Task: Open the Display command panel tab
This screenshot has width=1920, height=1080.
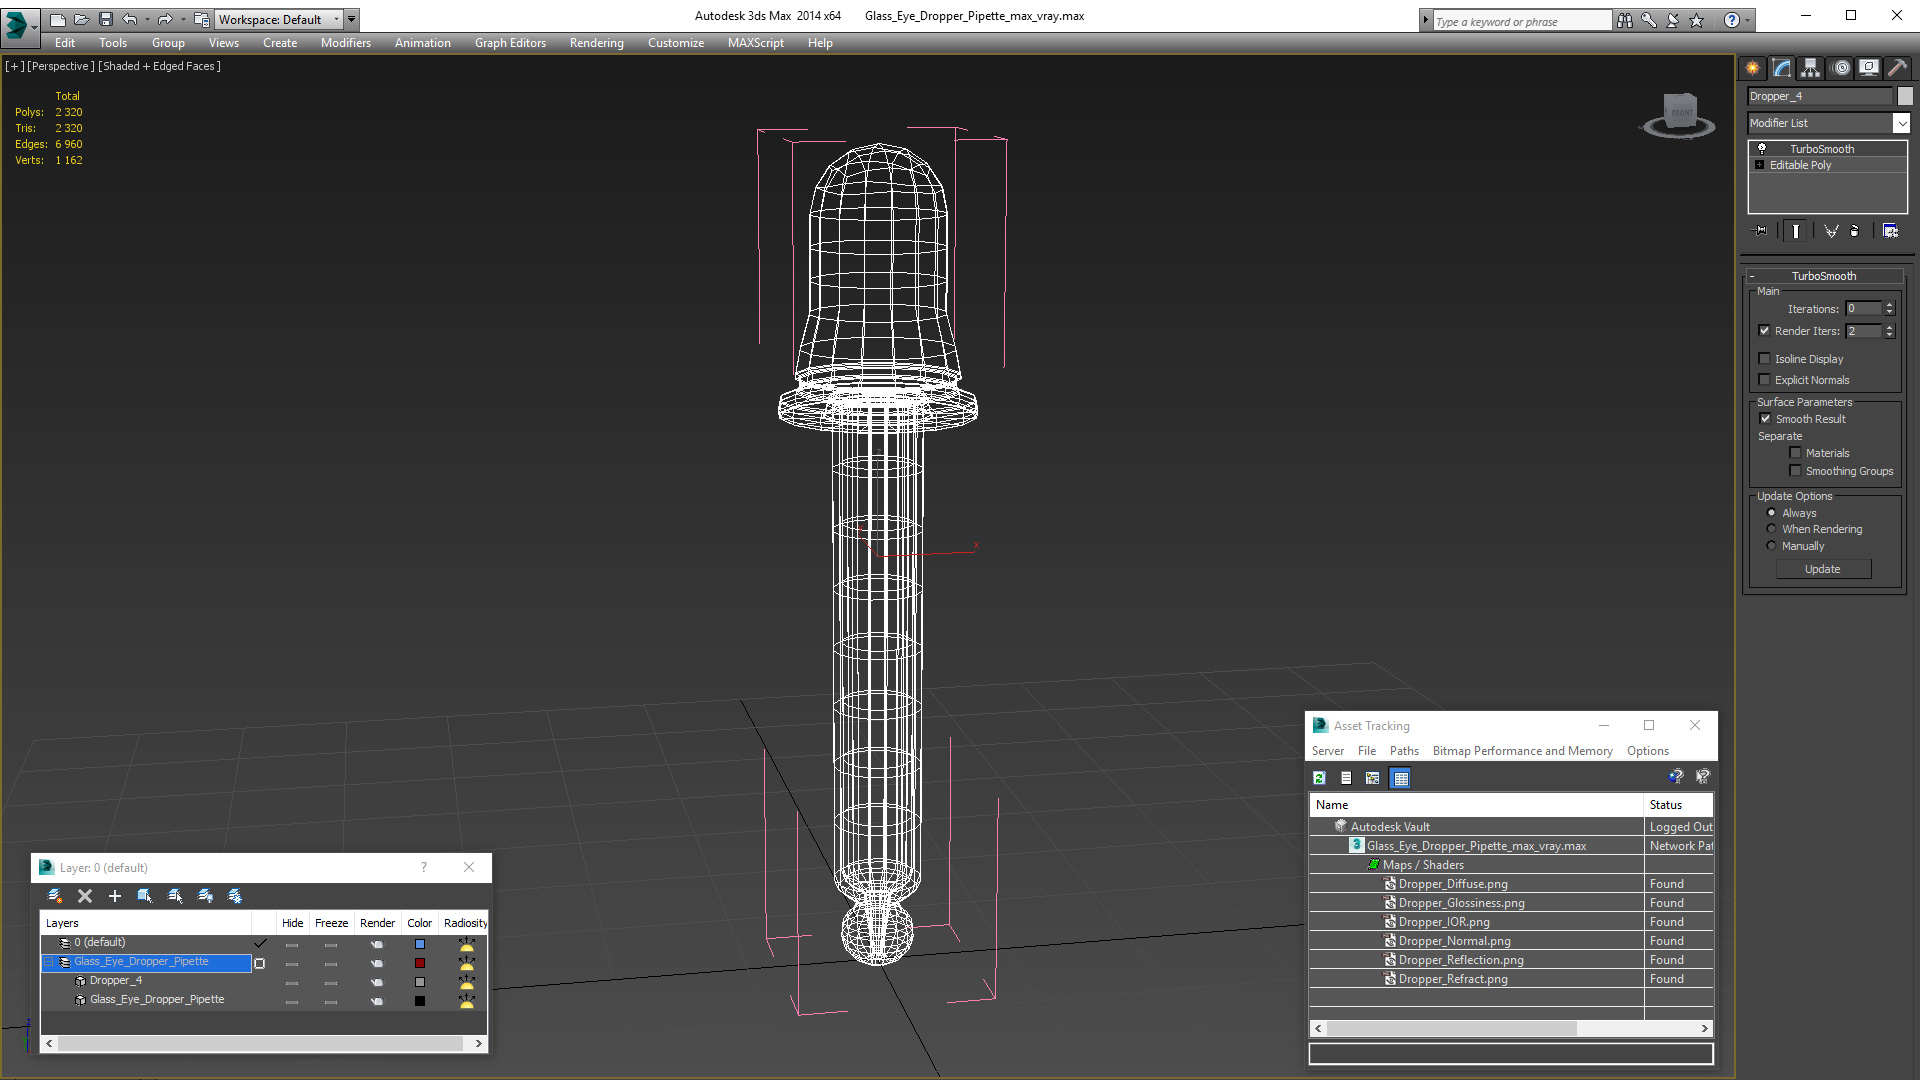Action: [x=1868, y=68]
